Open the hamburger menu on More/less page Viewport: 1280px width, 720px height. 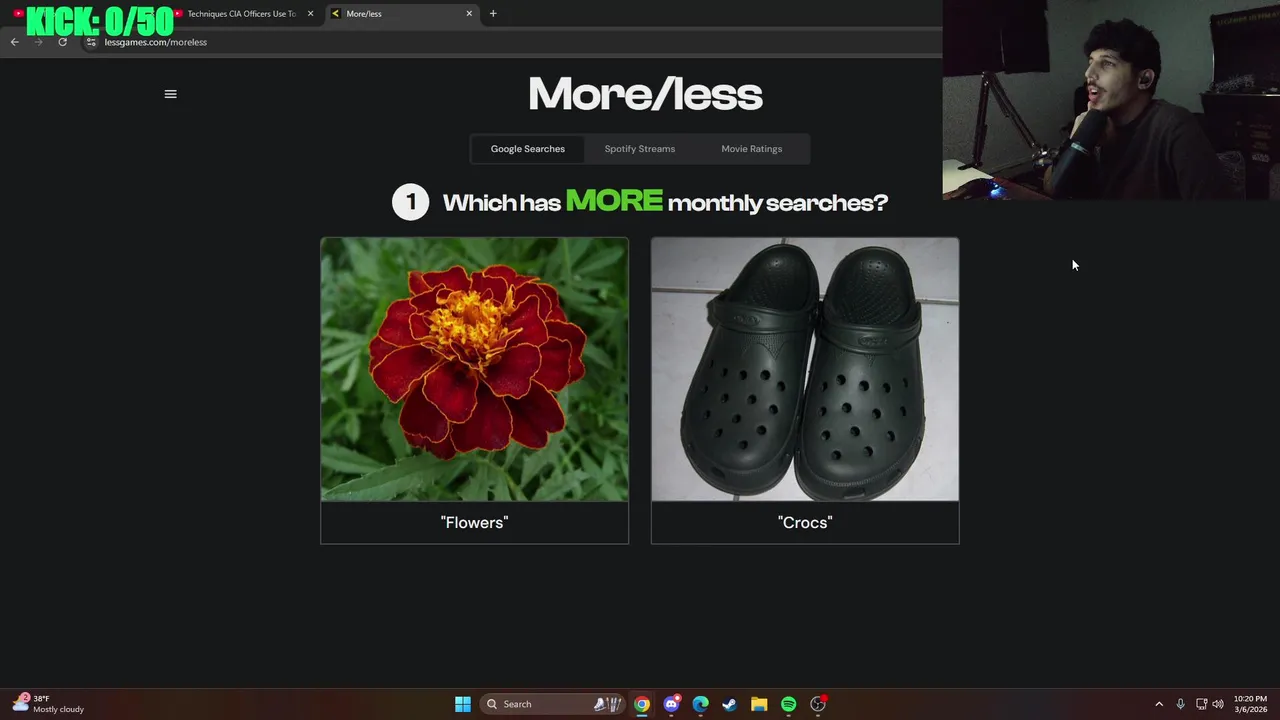point(170,94)
